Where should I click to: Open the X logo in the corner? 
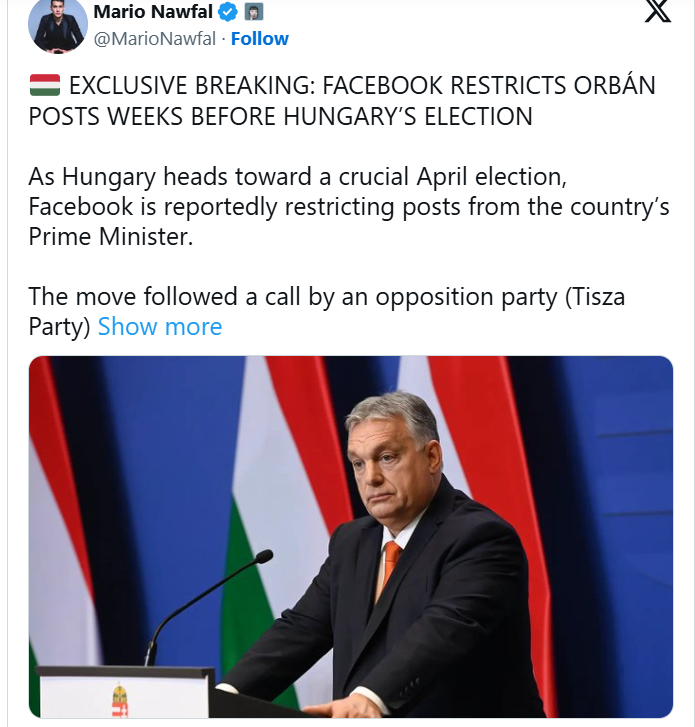click(x=657, y=15)
